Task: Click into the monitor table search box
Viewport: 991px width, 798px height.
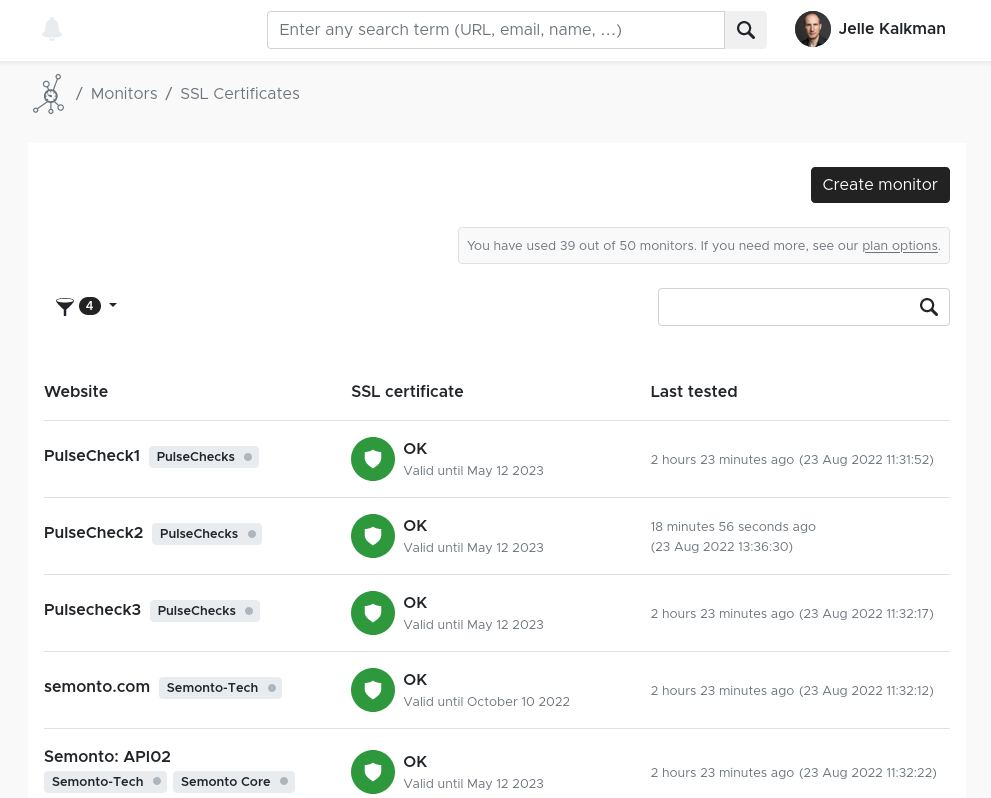Action: point(786,307)
